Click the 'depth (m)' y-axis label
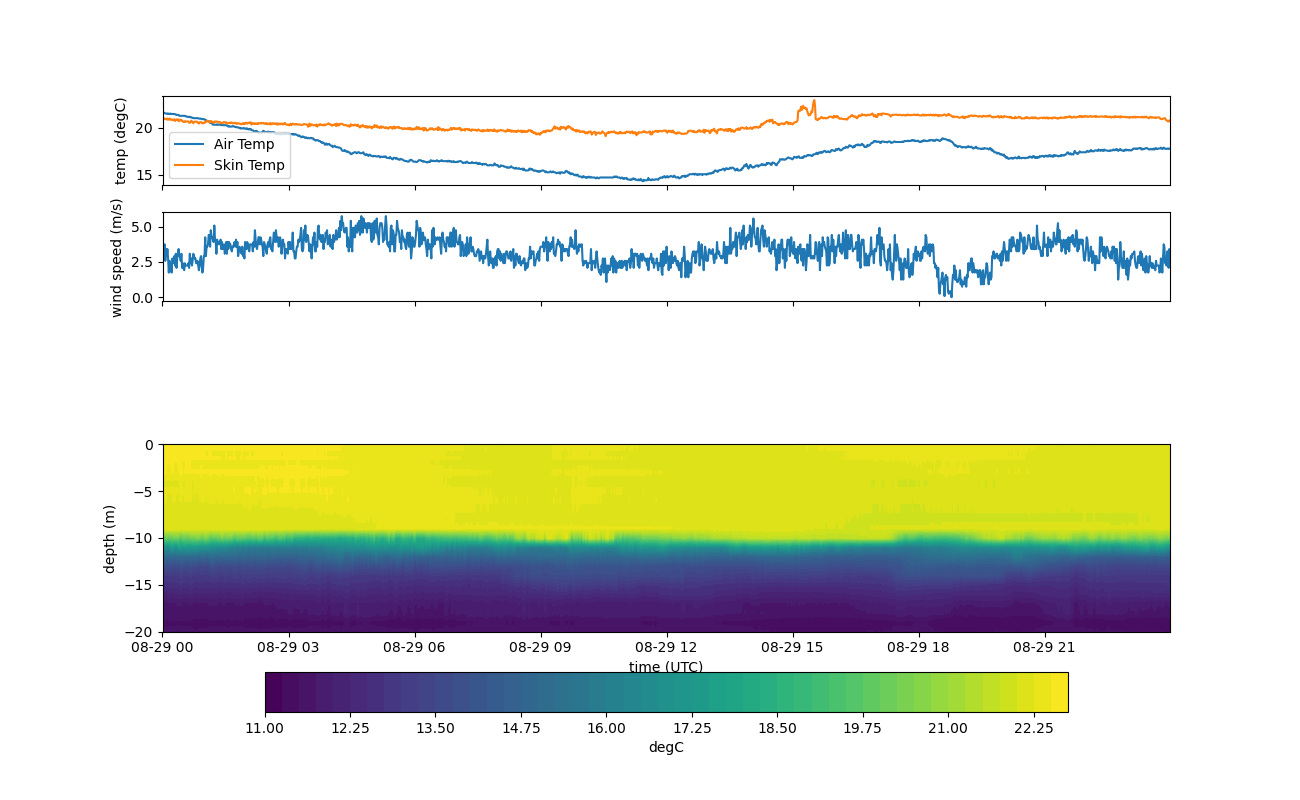This screenshot has height=800, width=1300. (110, 538)
